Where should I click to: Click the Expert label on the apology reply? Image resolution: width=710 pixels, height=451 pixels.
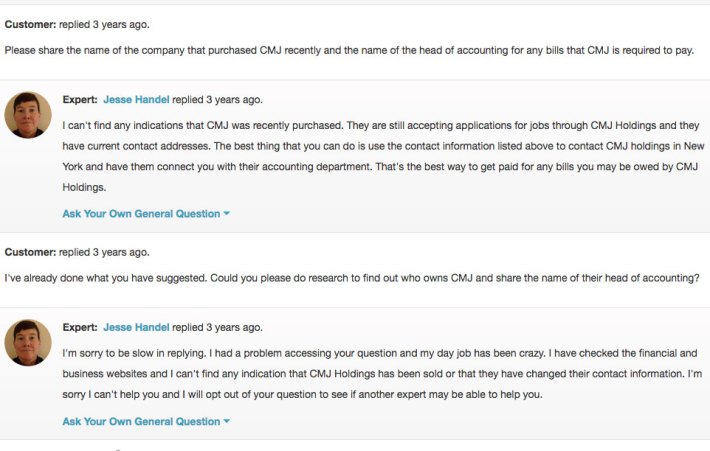pyautogui.click(x=80, y=327)
